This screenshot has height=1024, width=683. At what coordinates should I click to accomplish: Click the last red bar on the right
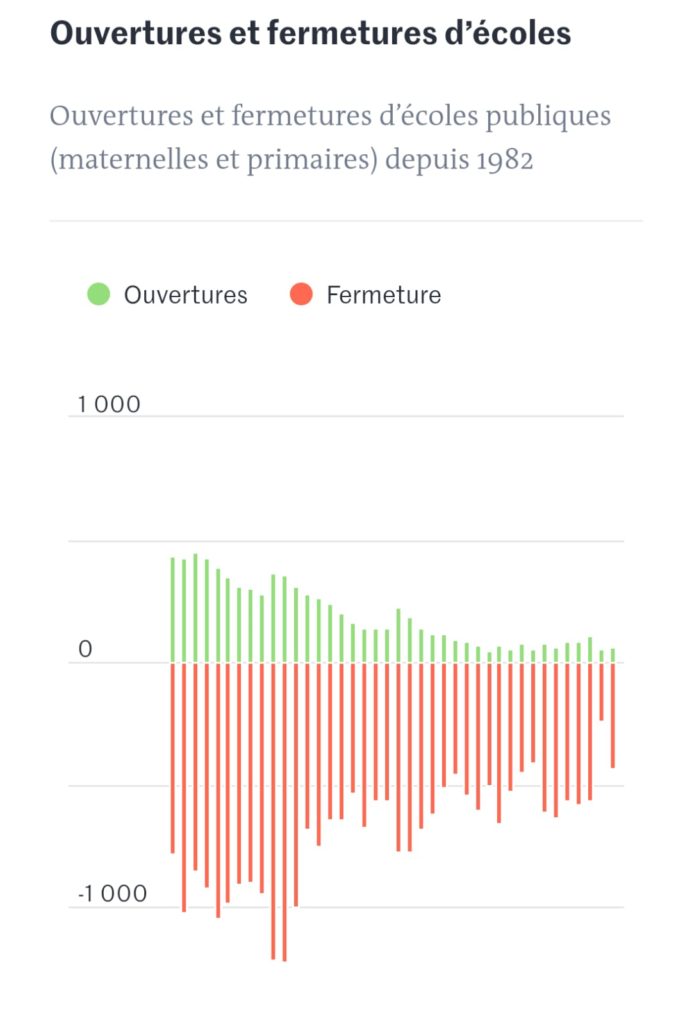(x=613, y=715)
